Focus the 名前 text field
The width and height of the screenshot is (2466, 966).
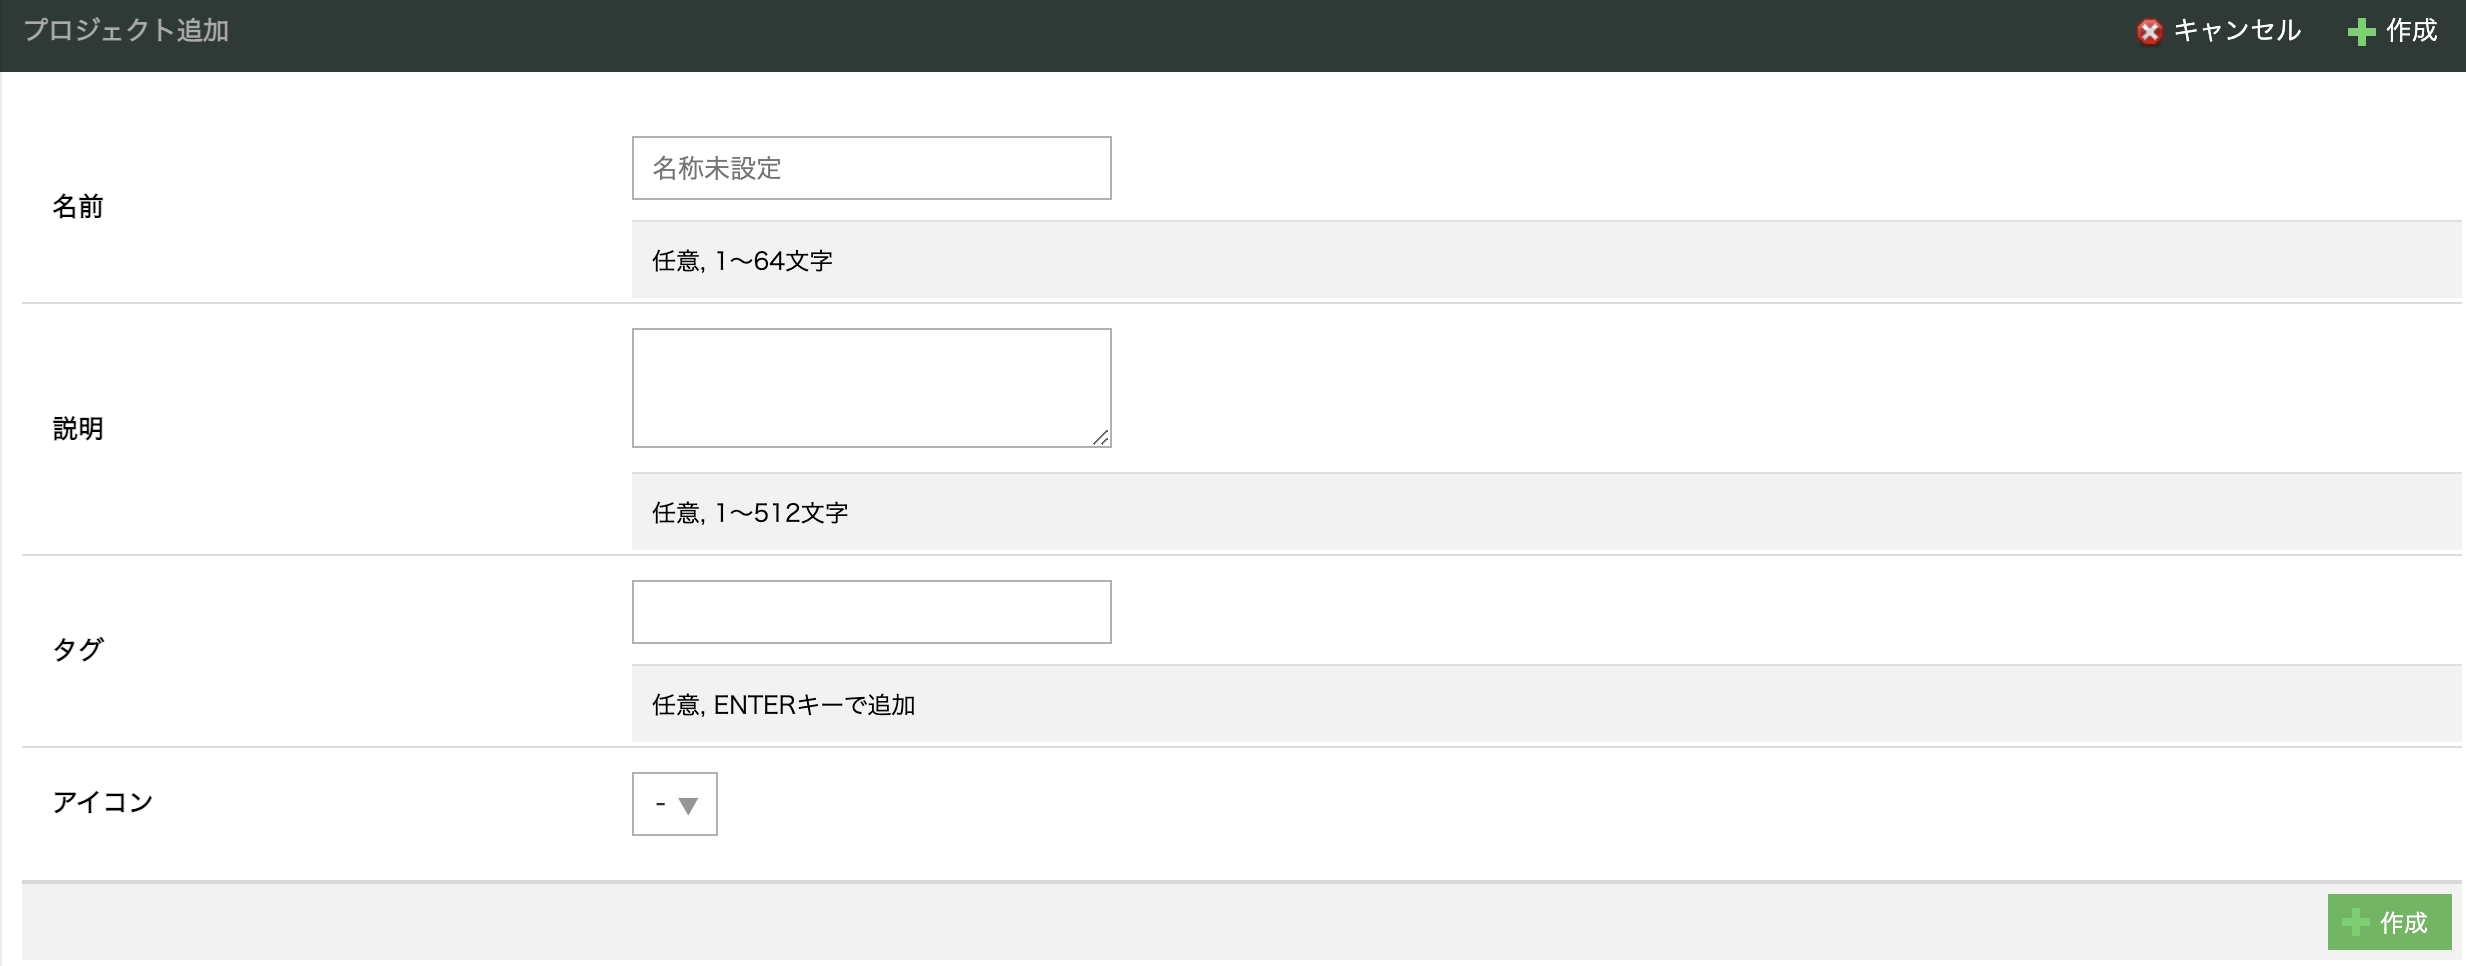point(871,168)
